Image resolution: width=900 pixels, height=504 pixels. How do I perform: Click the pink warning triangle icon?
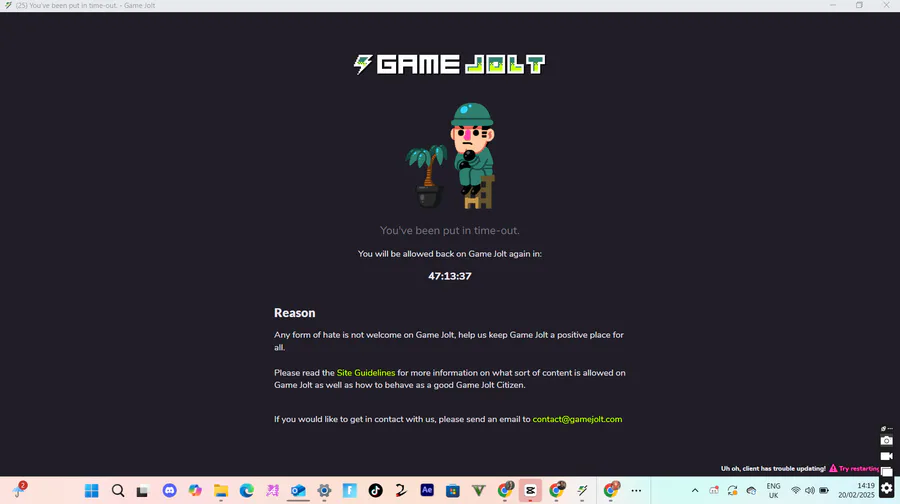[833, 468]
